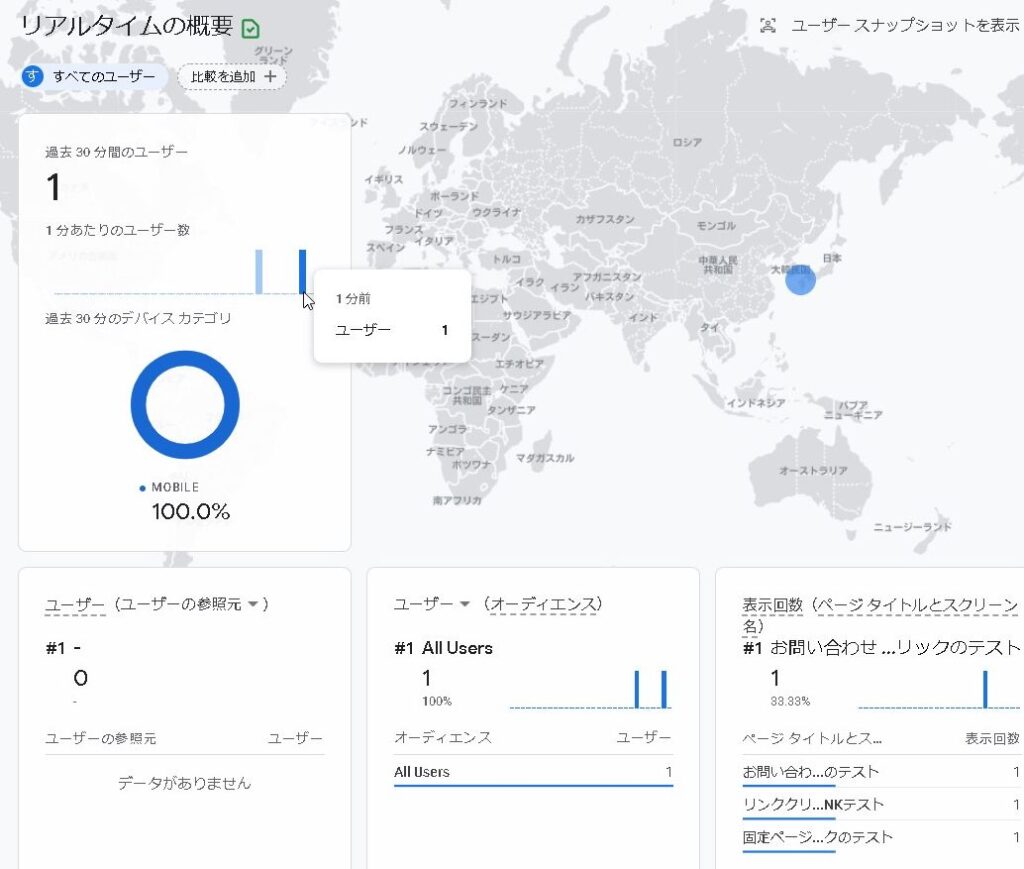The height and width of the screenshot is (869, 1024).
Task: Click the "#1 All Users" top audience heading
Action: [x=444, y=648]
